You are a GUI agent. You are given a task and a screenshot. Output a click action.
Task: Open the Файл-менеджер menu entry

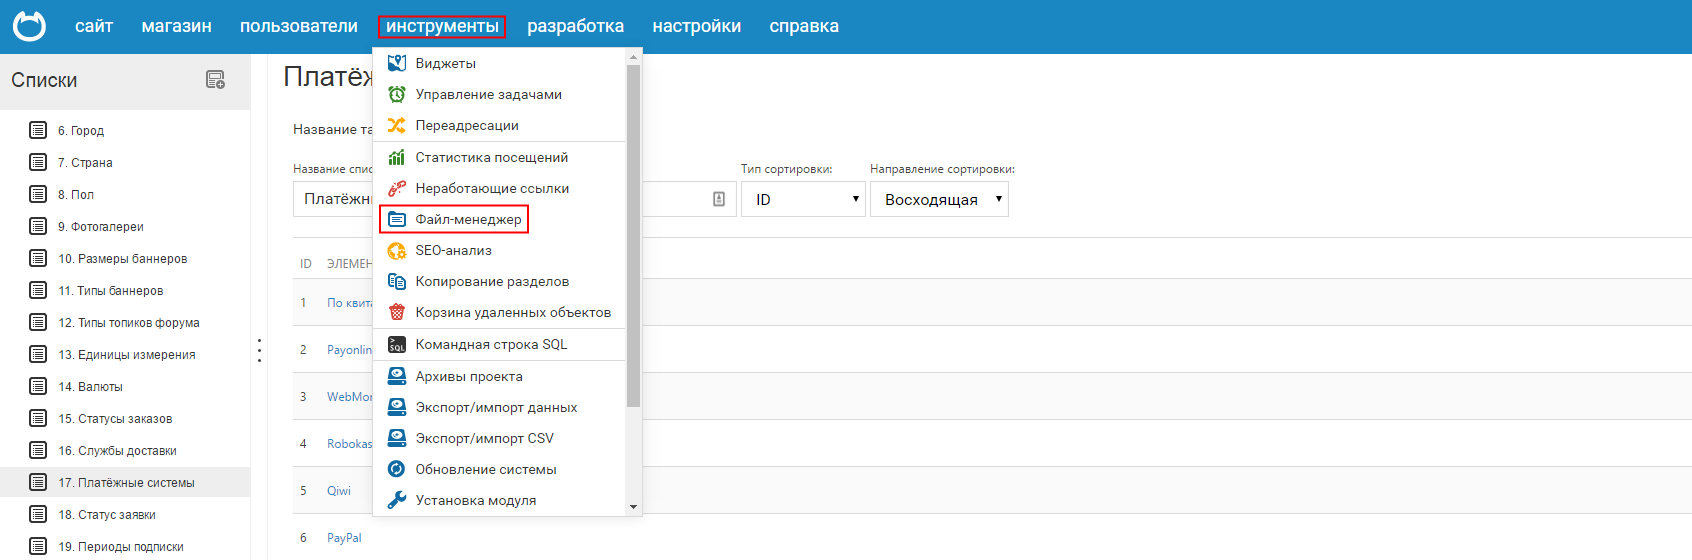coord(468,219)
